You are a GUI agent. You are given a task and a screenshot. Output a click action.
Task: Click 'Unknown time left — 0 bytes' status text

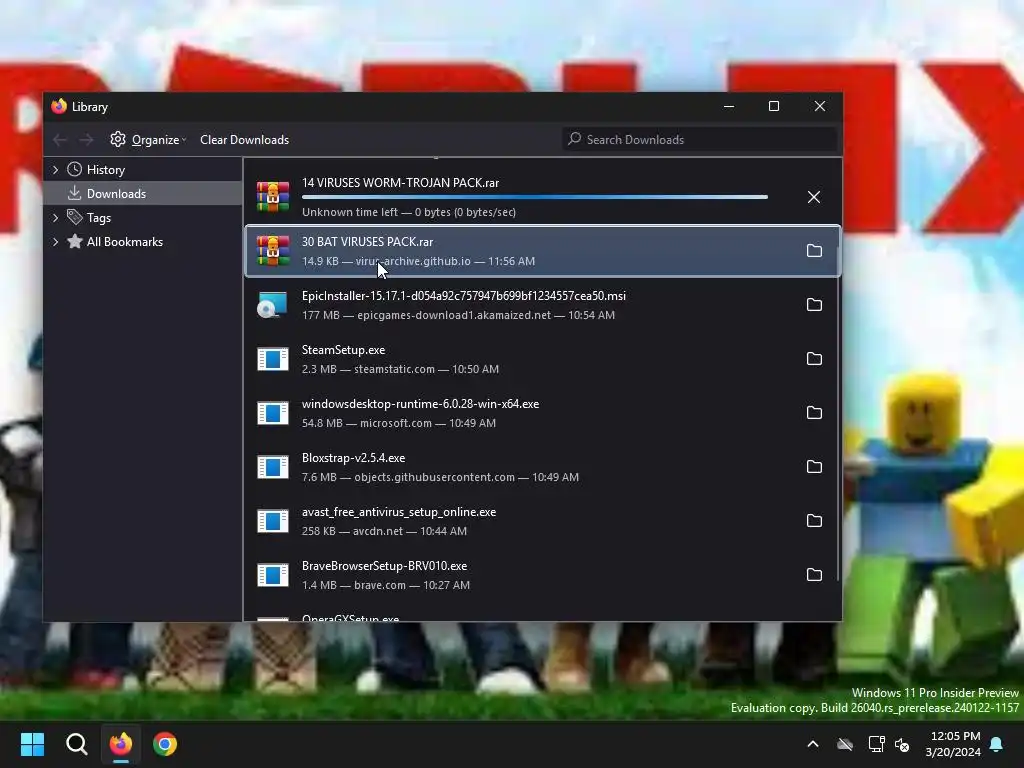tap(409, 212)
